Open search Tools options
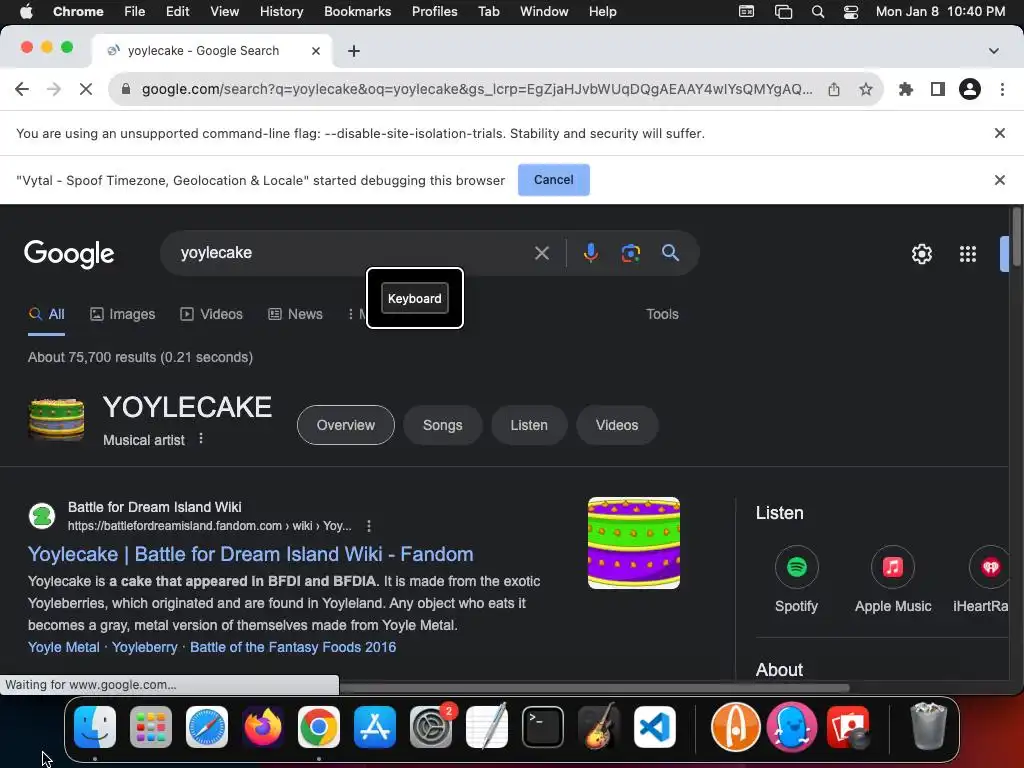This screenshot has height=768, width=1024. tap(662, 314)
